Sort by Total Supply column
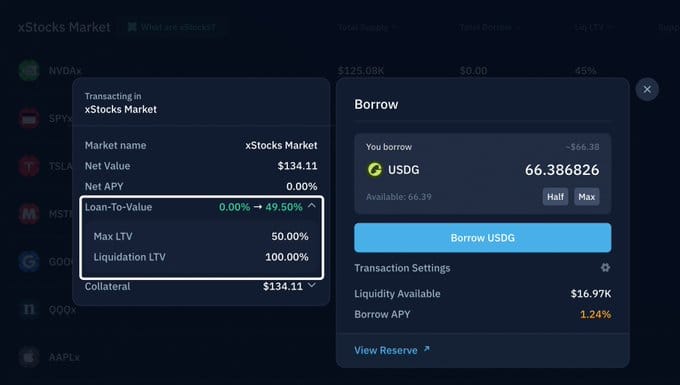 click(x=367, y=27)
